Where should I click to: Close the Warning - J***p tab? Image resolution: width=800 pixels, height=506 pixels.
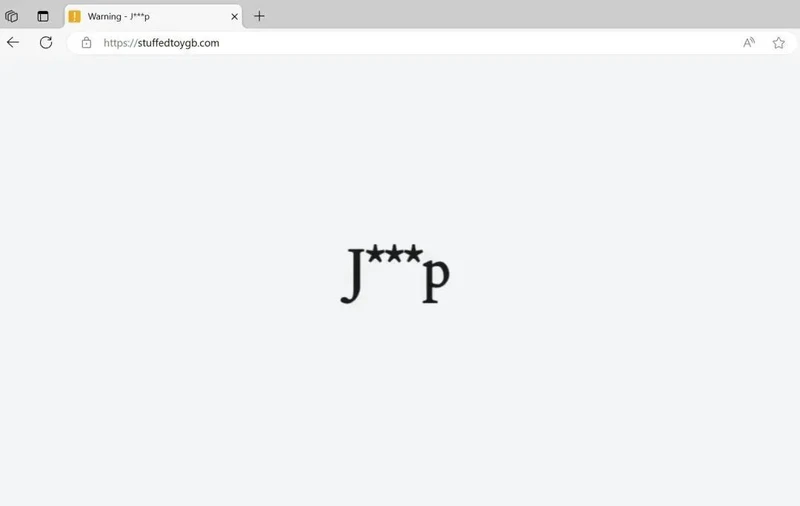pos(234,16)
